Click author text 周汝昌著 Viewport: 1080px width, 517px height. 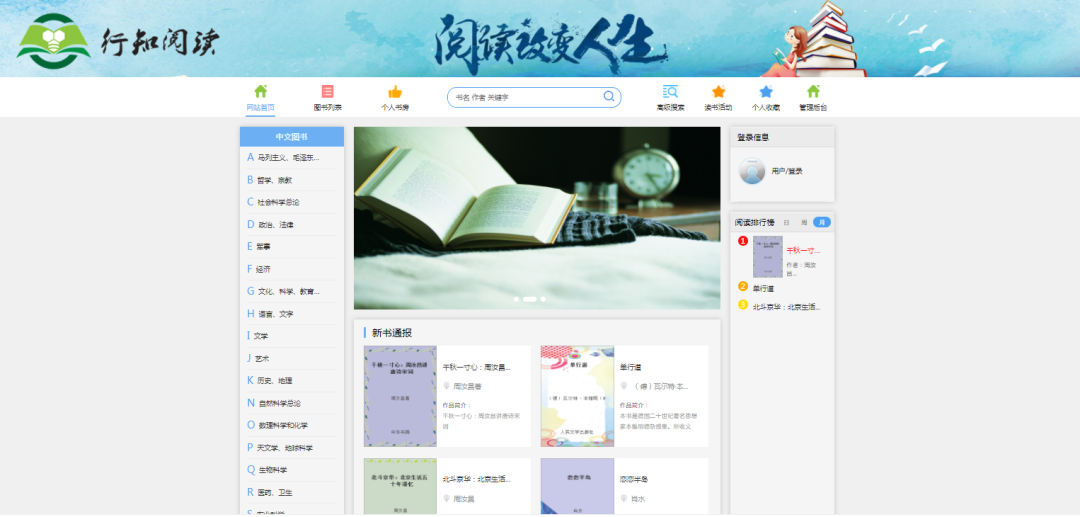pyautogui.click(x=468, y=386)
